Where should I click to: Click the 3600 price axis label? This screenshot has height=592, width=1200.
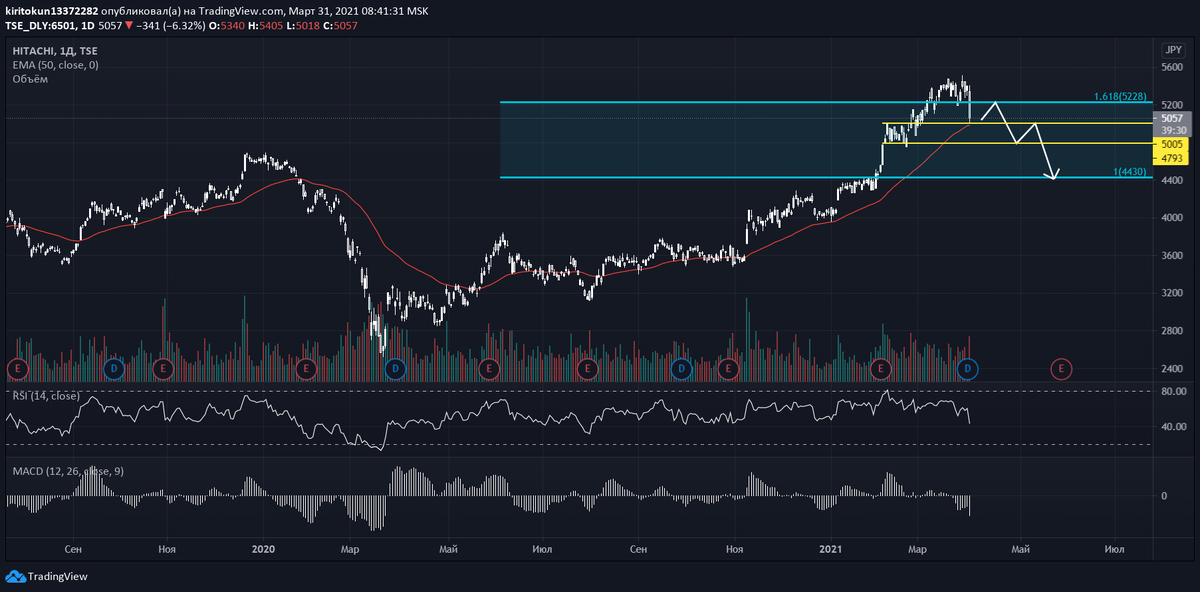1172,256
